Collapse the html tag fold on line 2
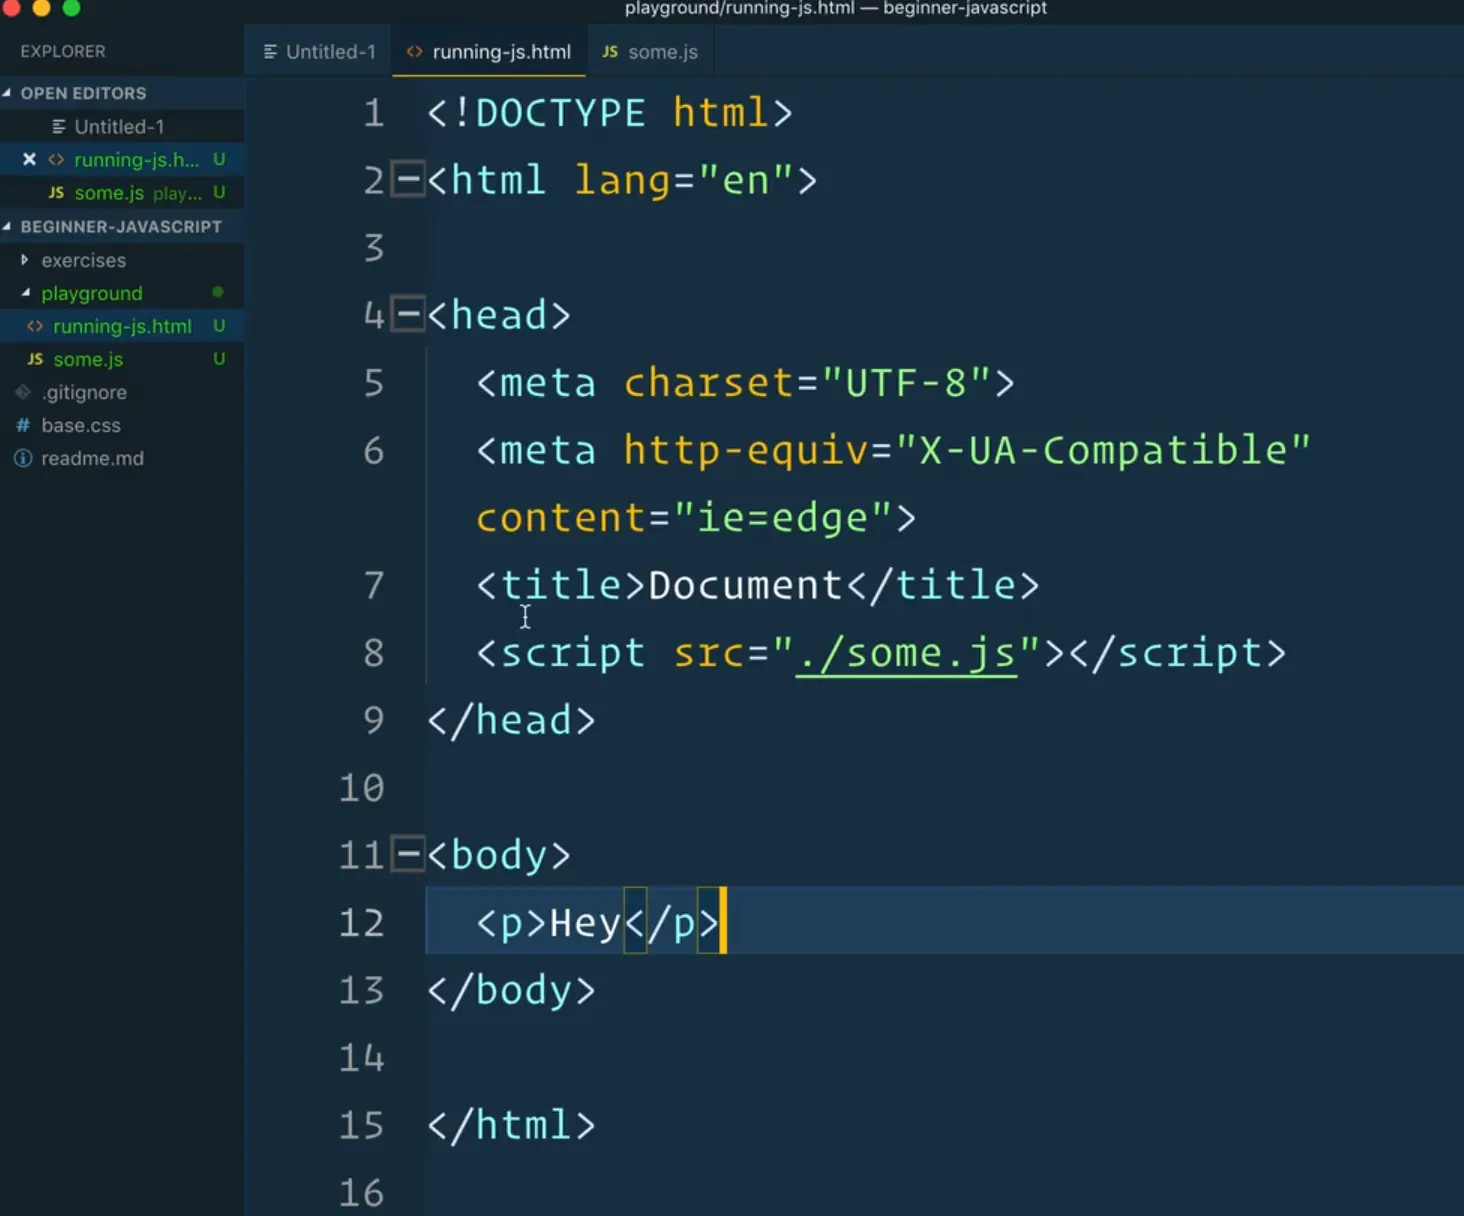This screenshot has height=1216, width=1464. click(x=407, y=180)
